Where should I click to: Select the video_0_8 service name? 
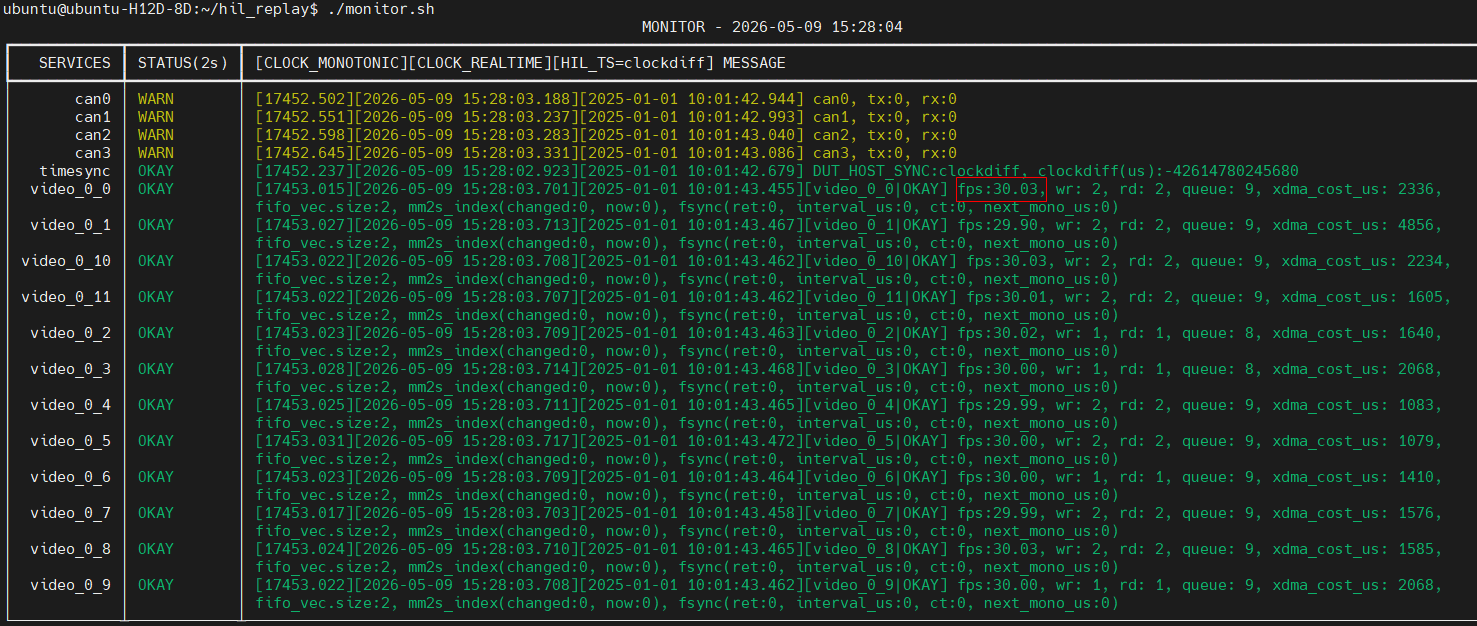[70, 549]
